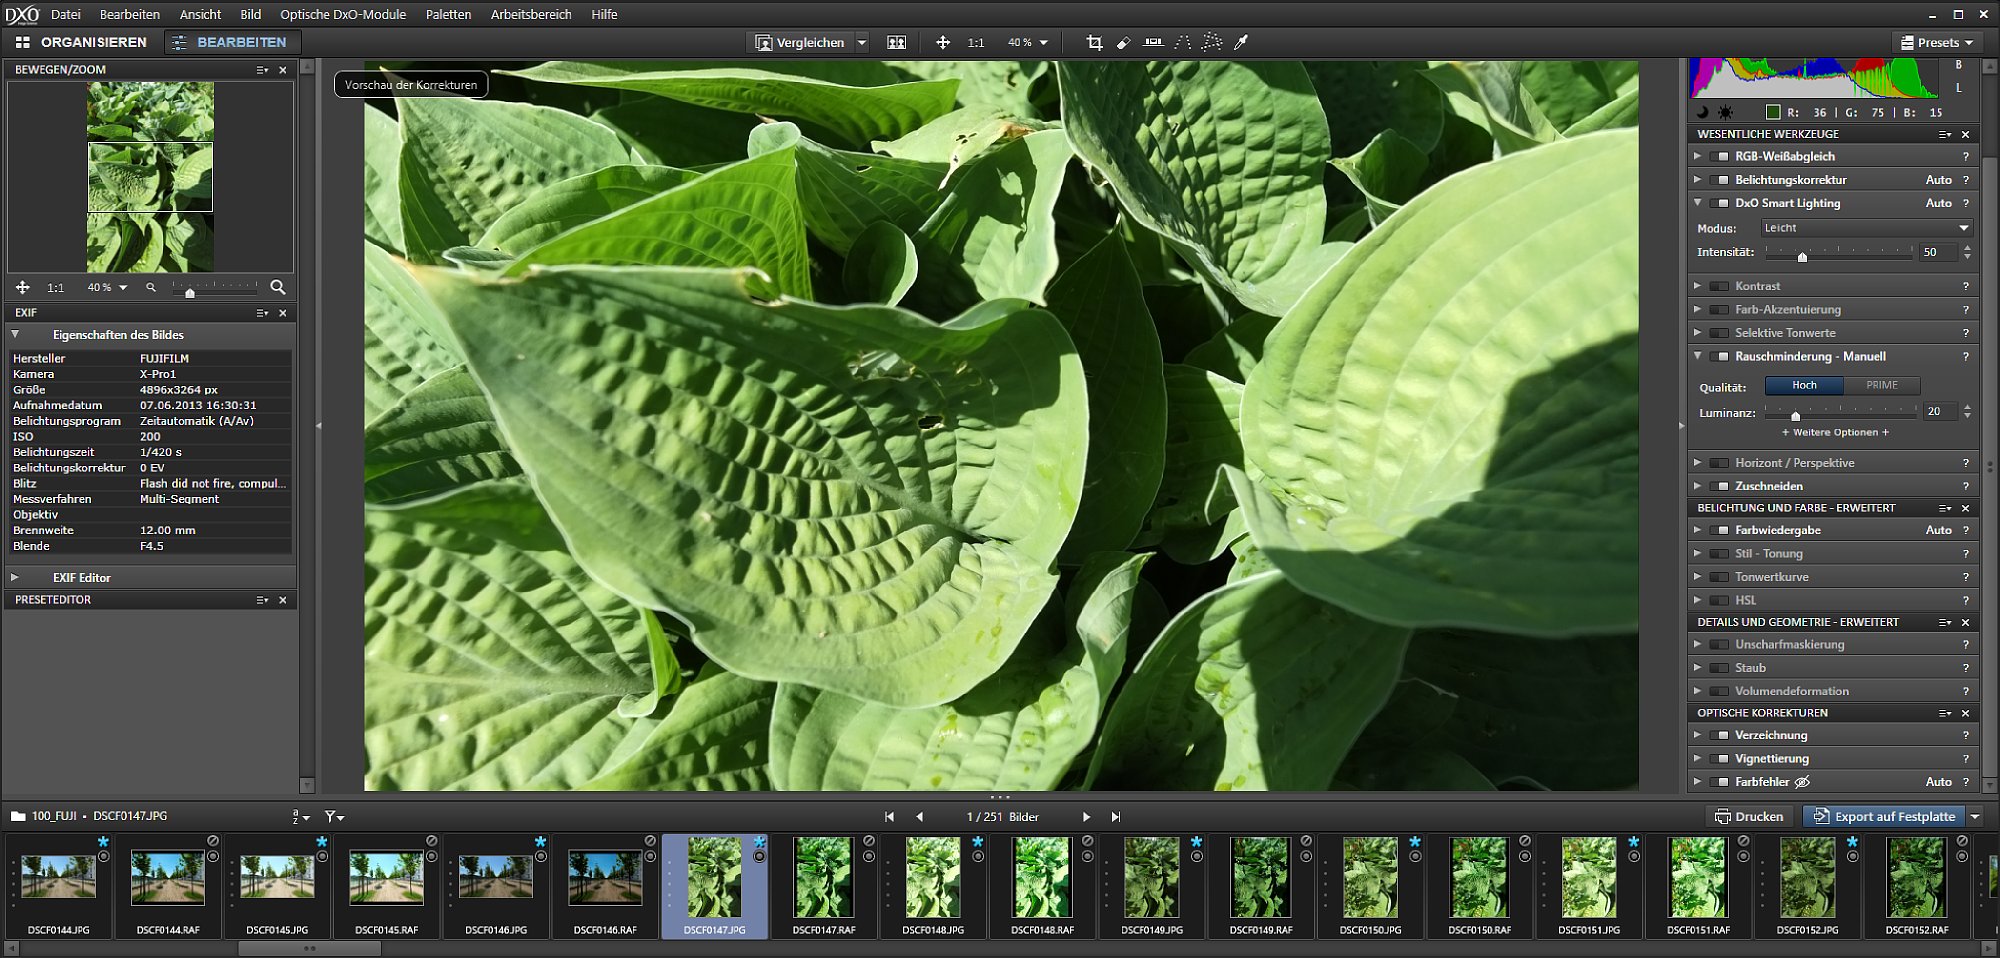Select the Crop tool in toolbar
Image resolution: width=2000 pixels, height=958 pixels.
1094,43
